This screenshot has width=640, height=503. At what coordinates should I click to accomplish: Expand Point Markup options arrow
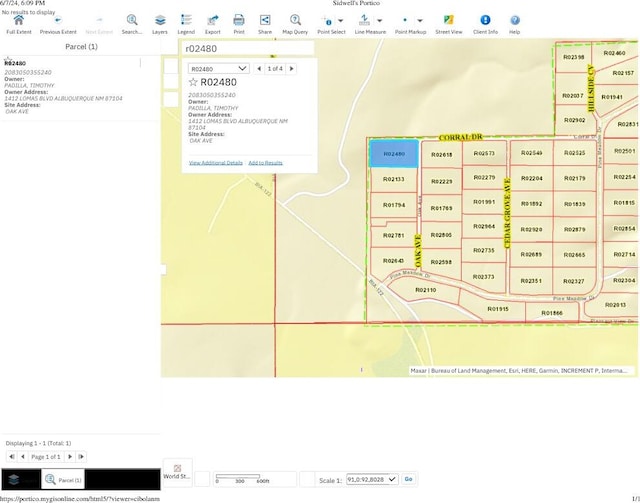[420, 20]
